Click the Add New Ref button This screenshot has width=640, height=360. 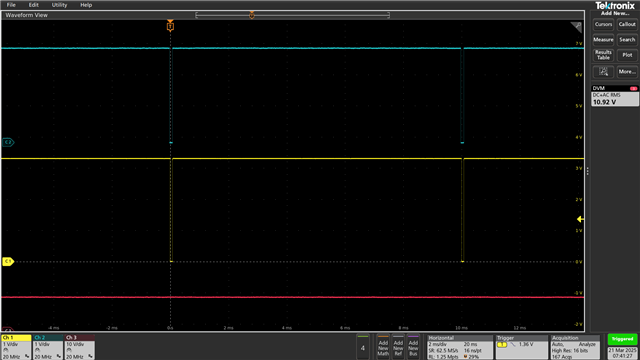coord(398,347)
